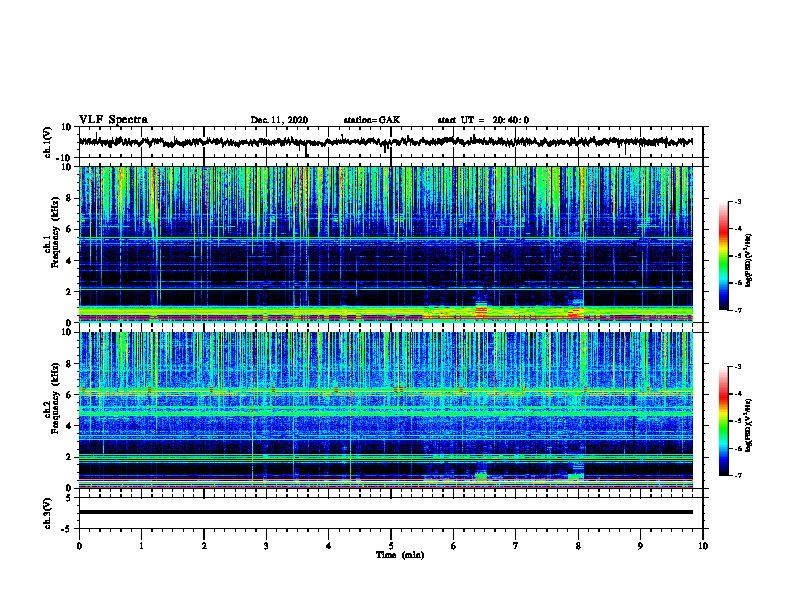The width and height of the screenshot is (792, 612).
Task: Click time axis tick label "7"
Action: (x=516, y=546)
